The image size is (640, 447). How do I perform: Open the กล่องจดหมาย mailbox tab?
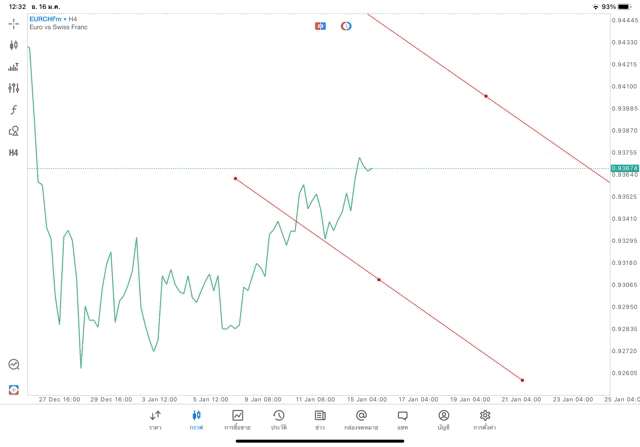point(361,420)
